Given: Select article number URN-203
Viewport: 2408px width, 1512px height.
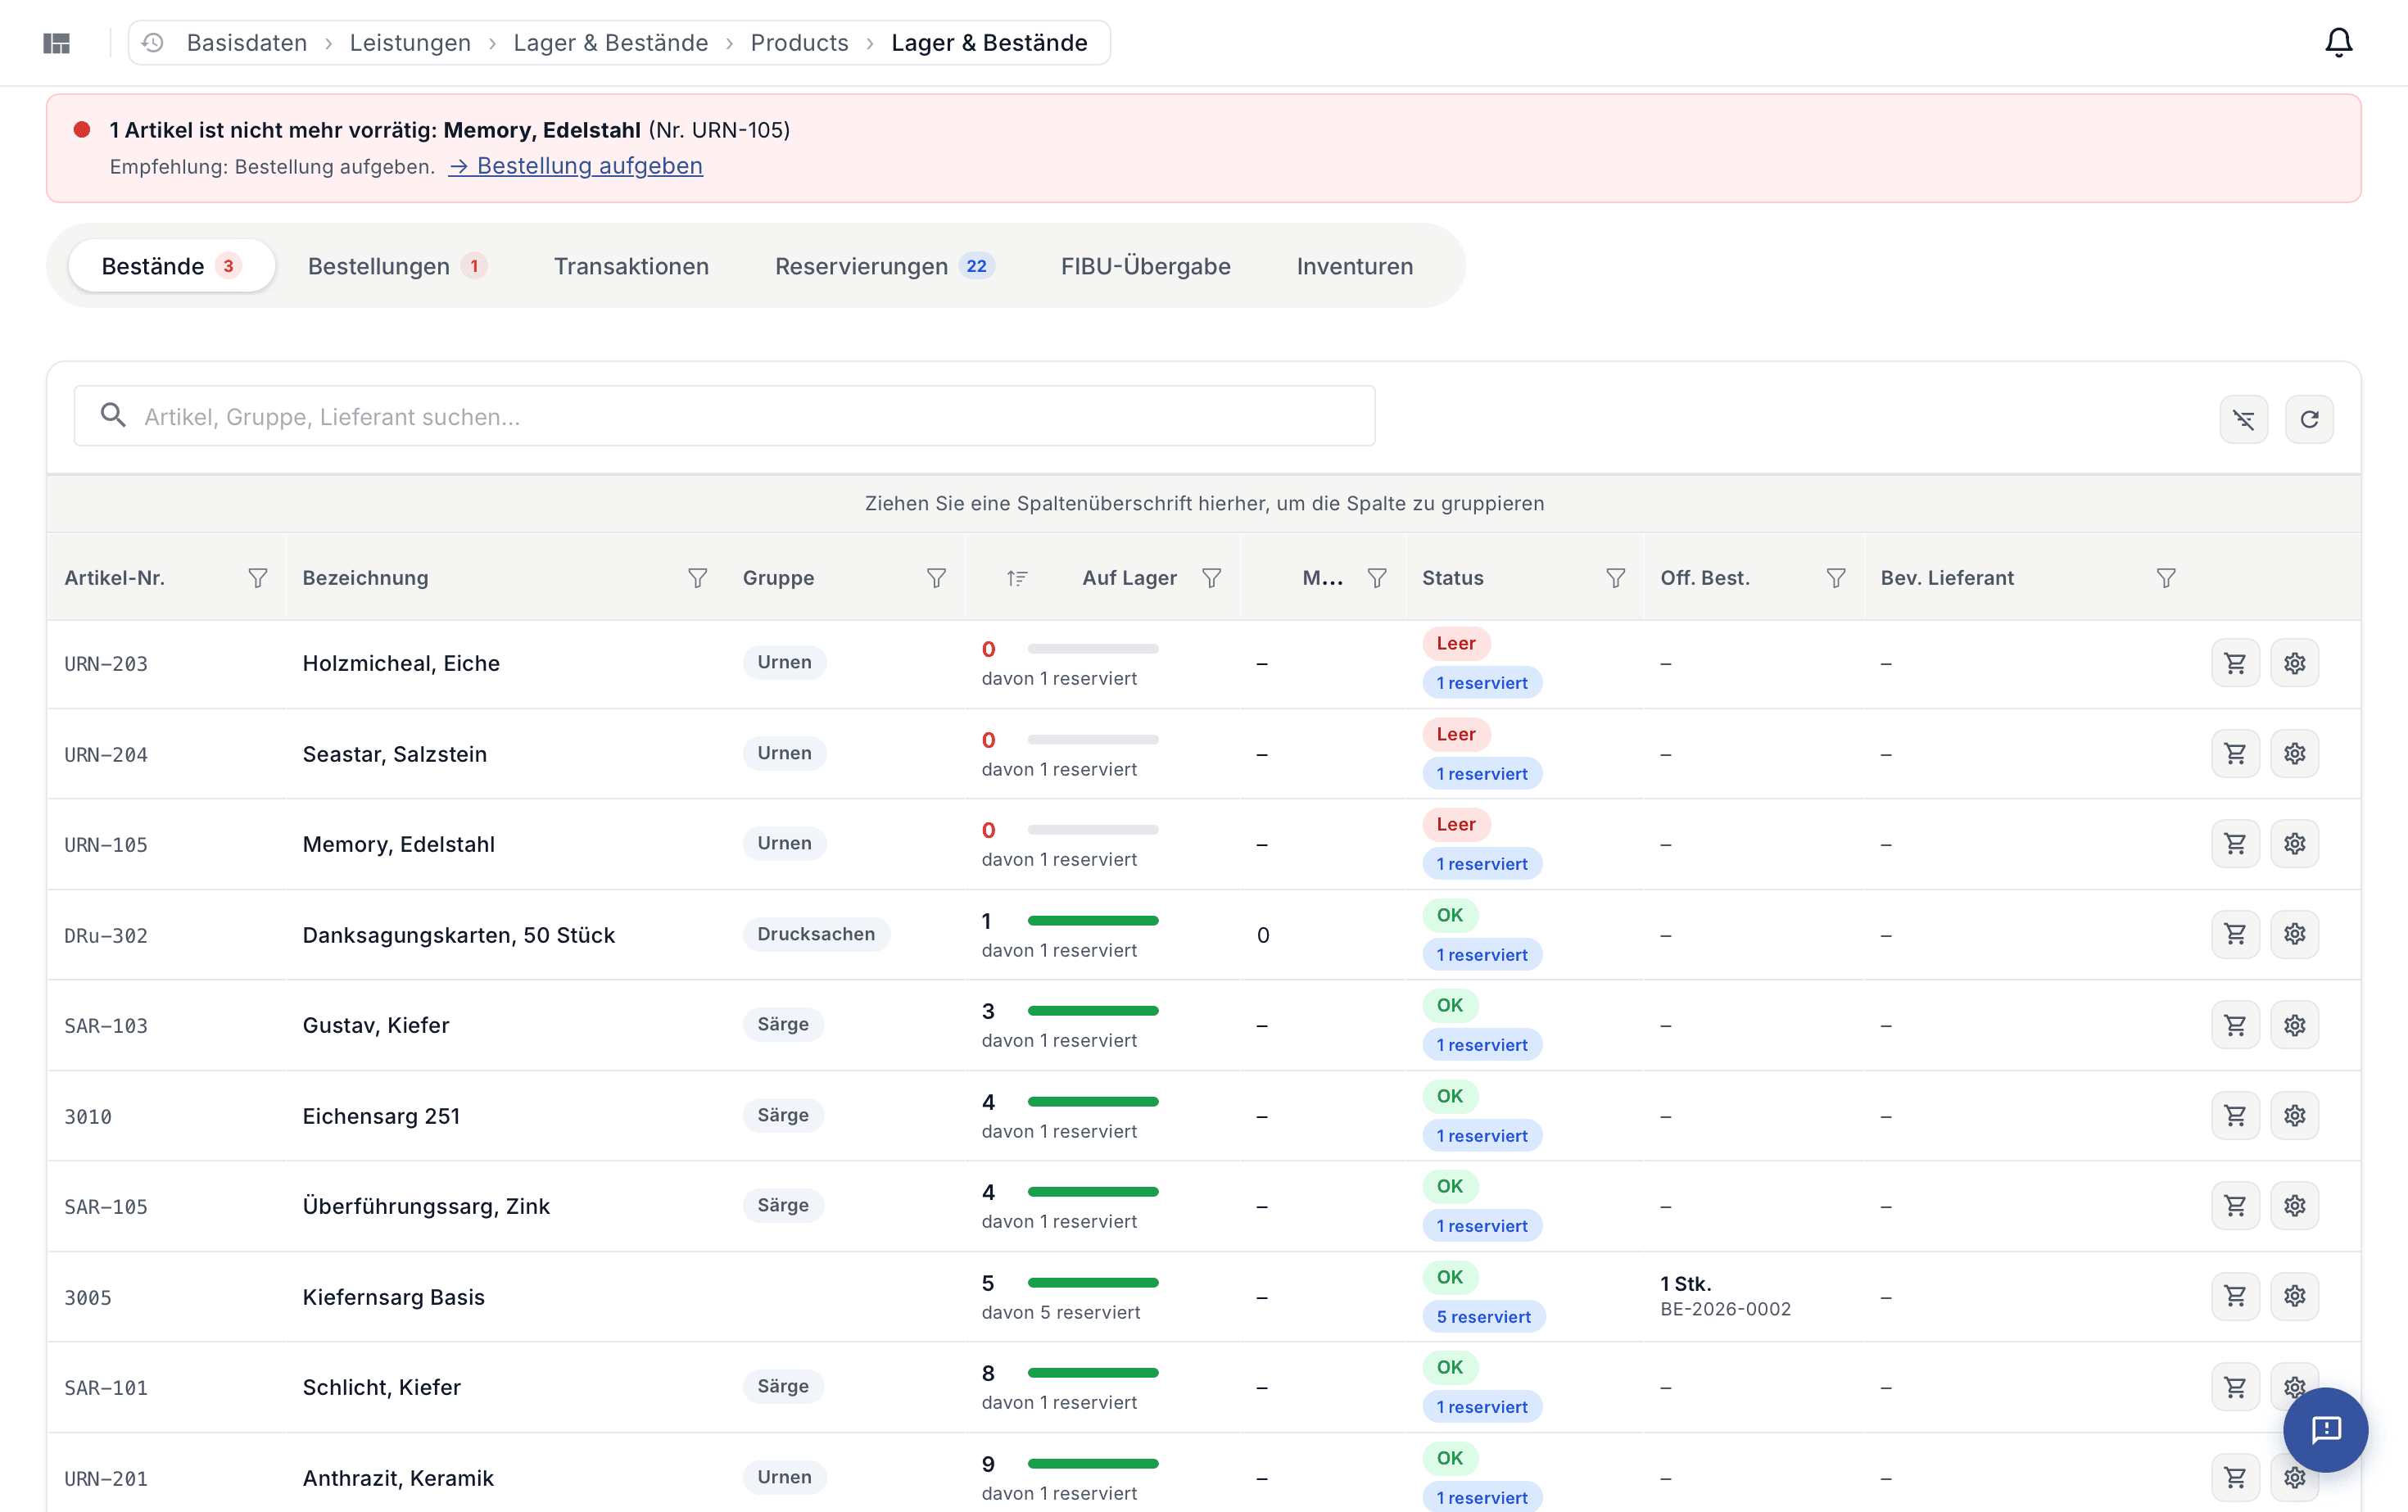Looking at the screenshot, I should click(106, 664).
